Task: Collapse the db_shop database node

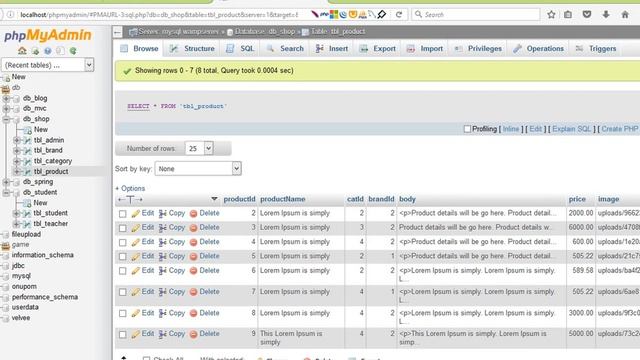Action: click(6, 119)
